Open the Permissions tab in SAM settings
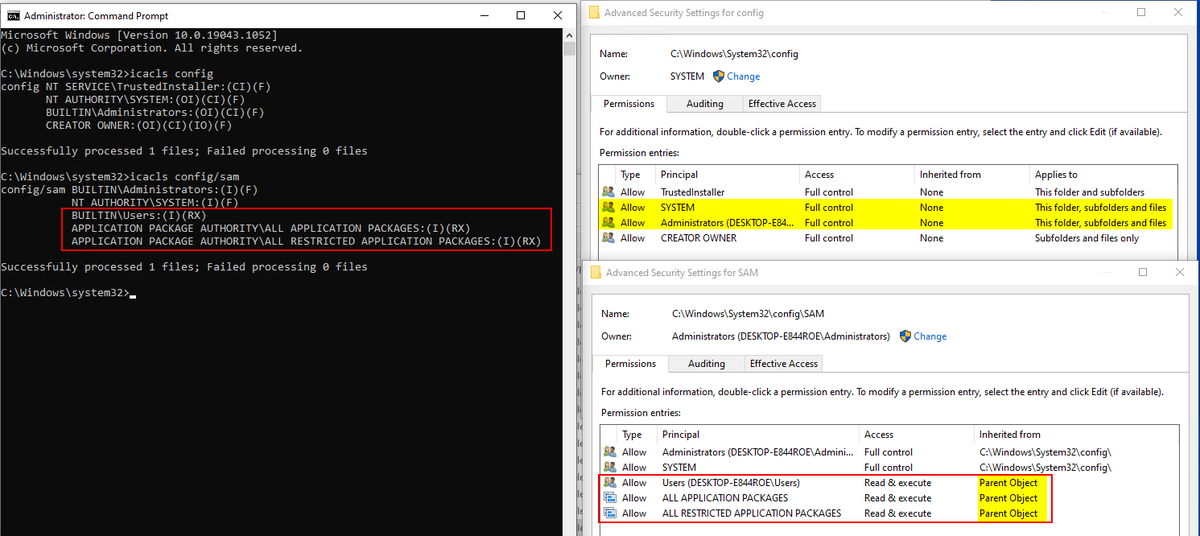Screen dimensions: 1200x536 630,363
